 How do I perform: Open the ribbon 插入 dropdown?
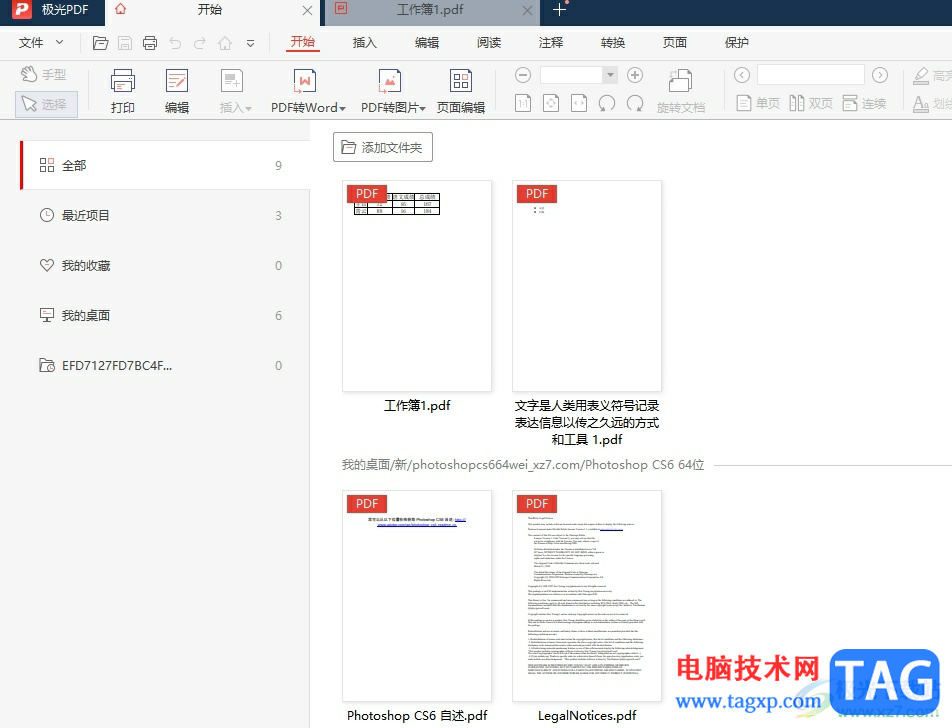pyautogui.click(x=234, y=91)
